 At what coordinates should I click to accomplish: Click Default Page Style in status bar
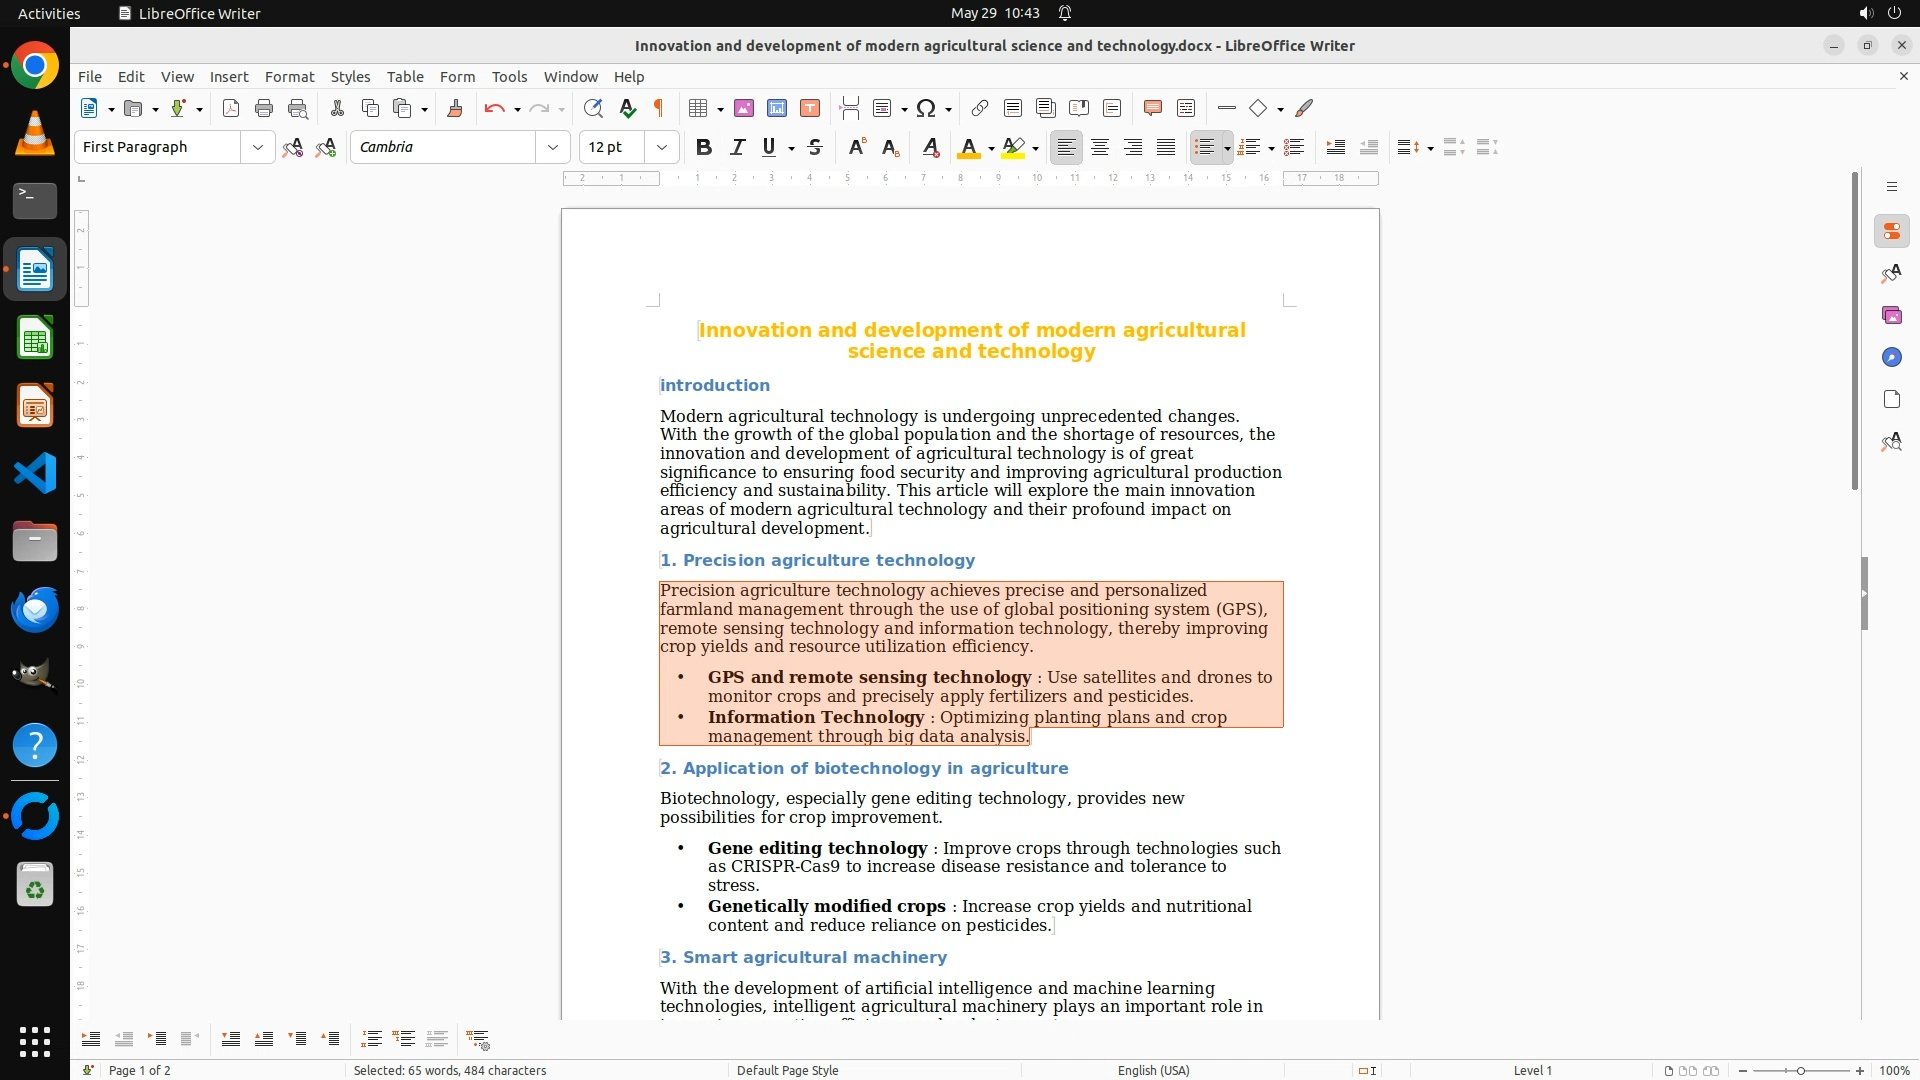(x=787, y=1070)
